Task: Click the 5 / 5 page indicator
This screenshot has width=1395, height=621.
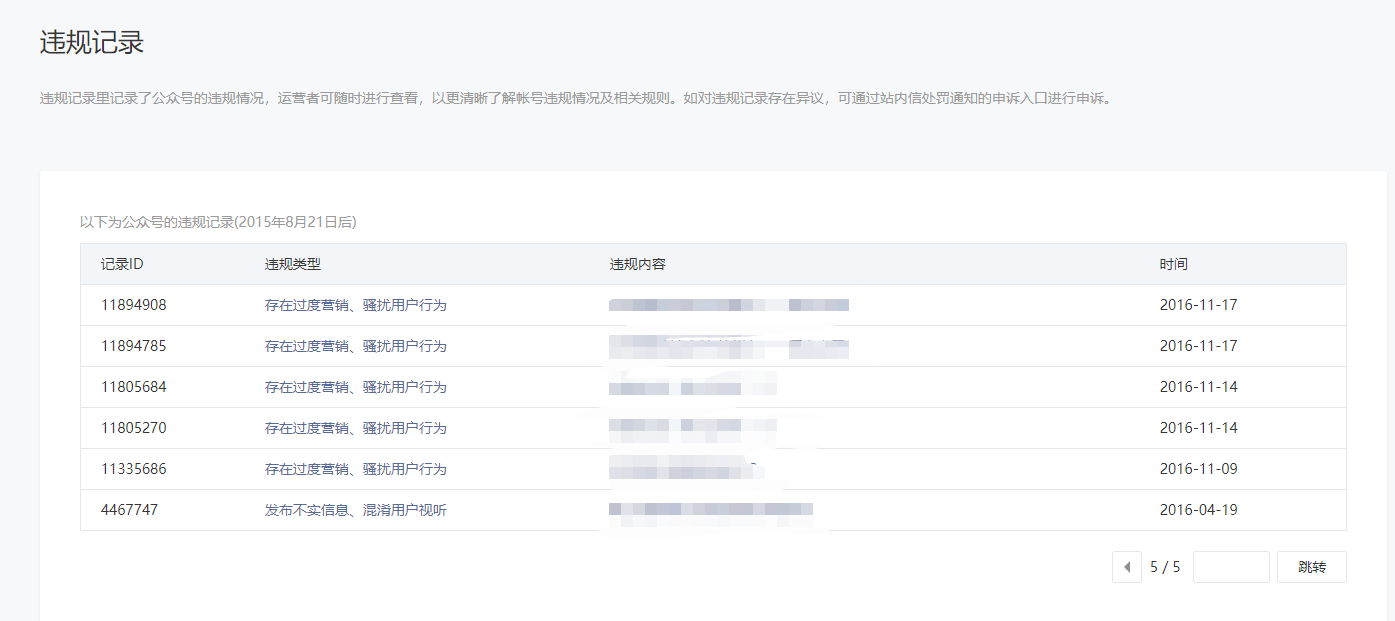Action: 1165,567
